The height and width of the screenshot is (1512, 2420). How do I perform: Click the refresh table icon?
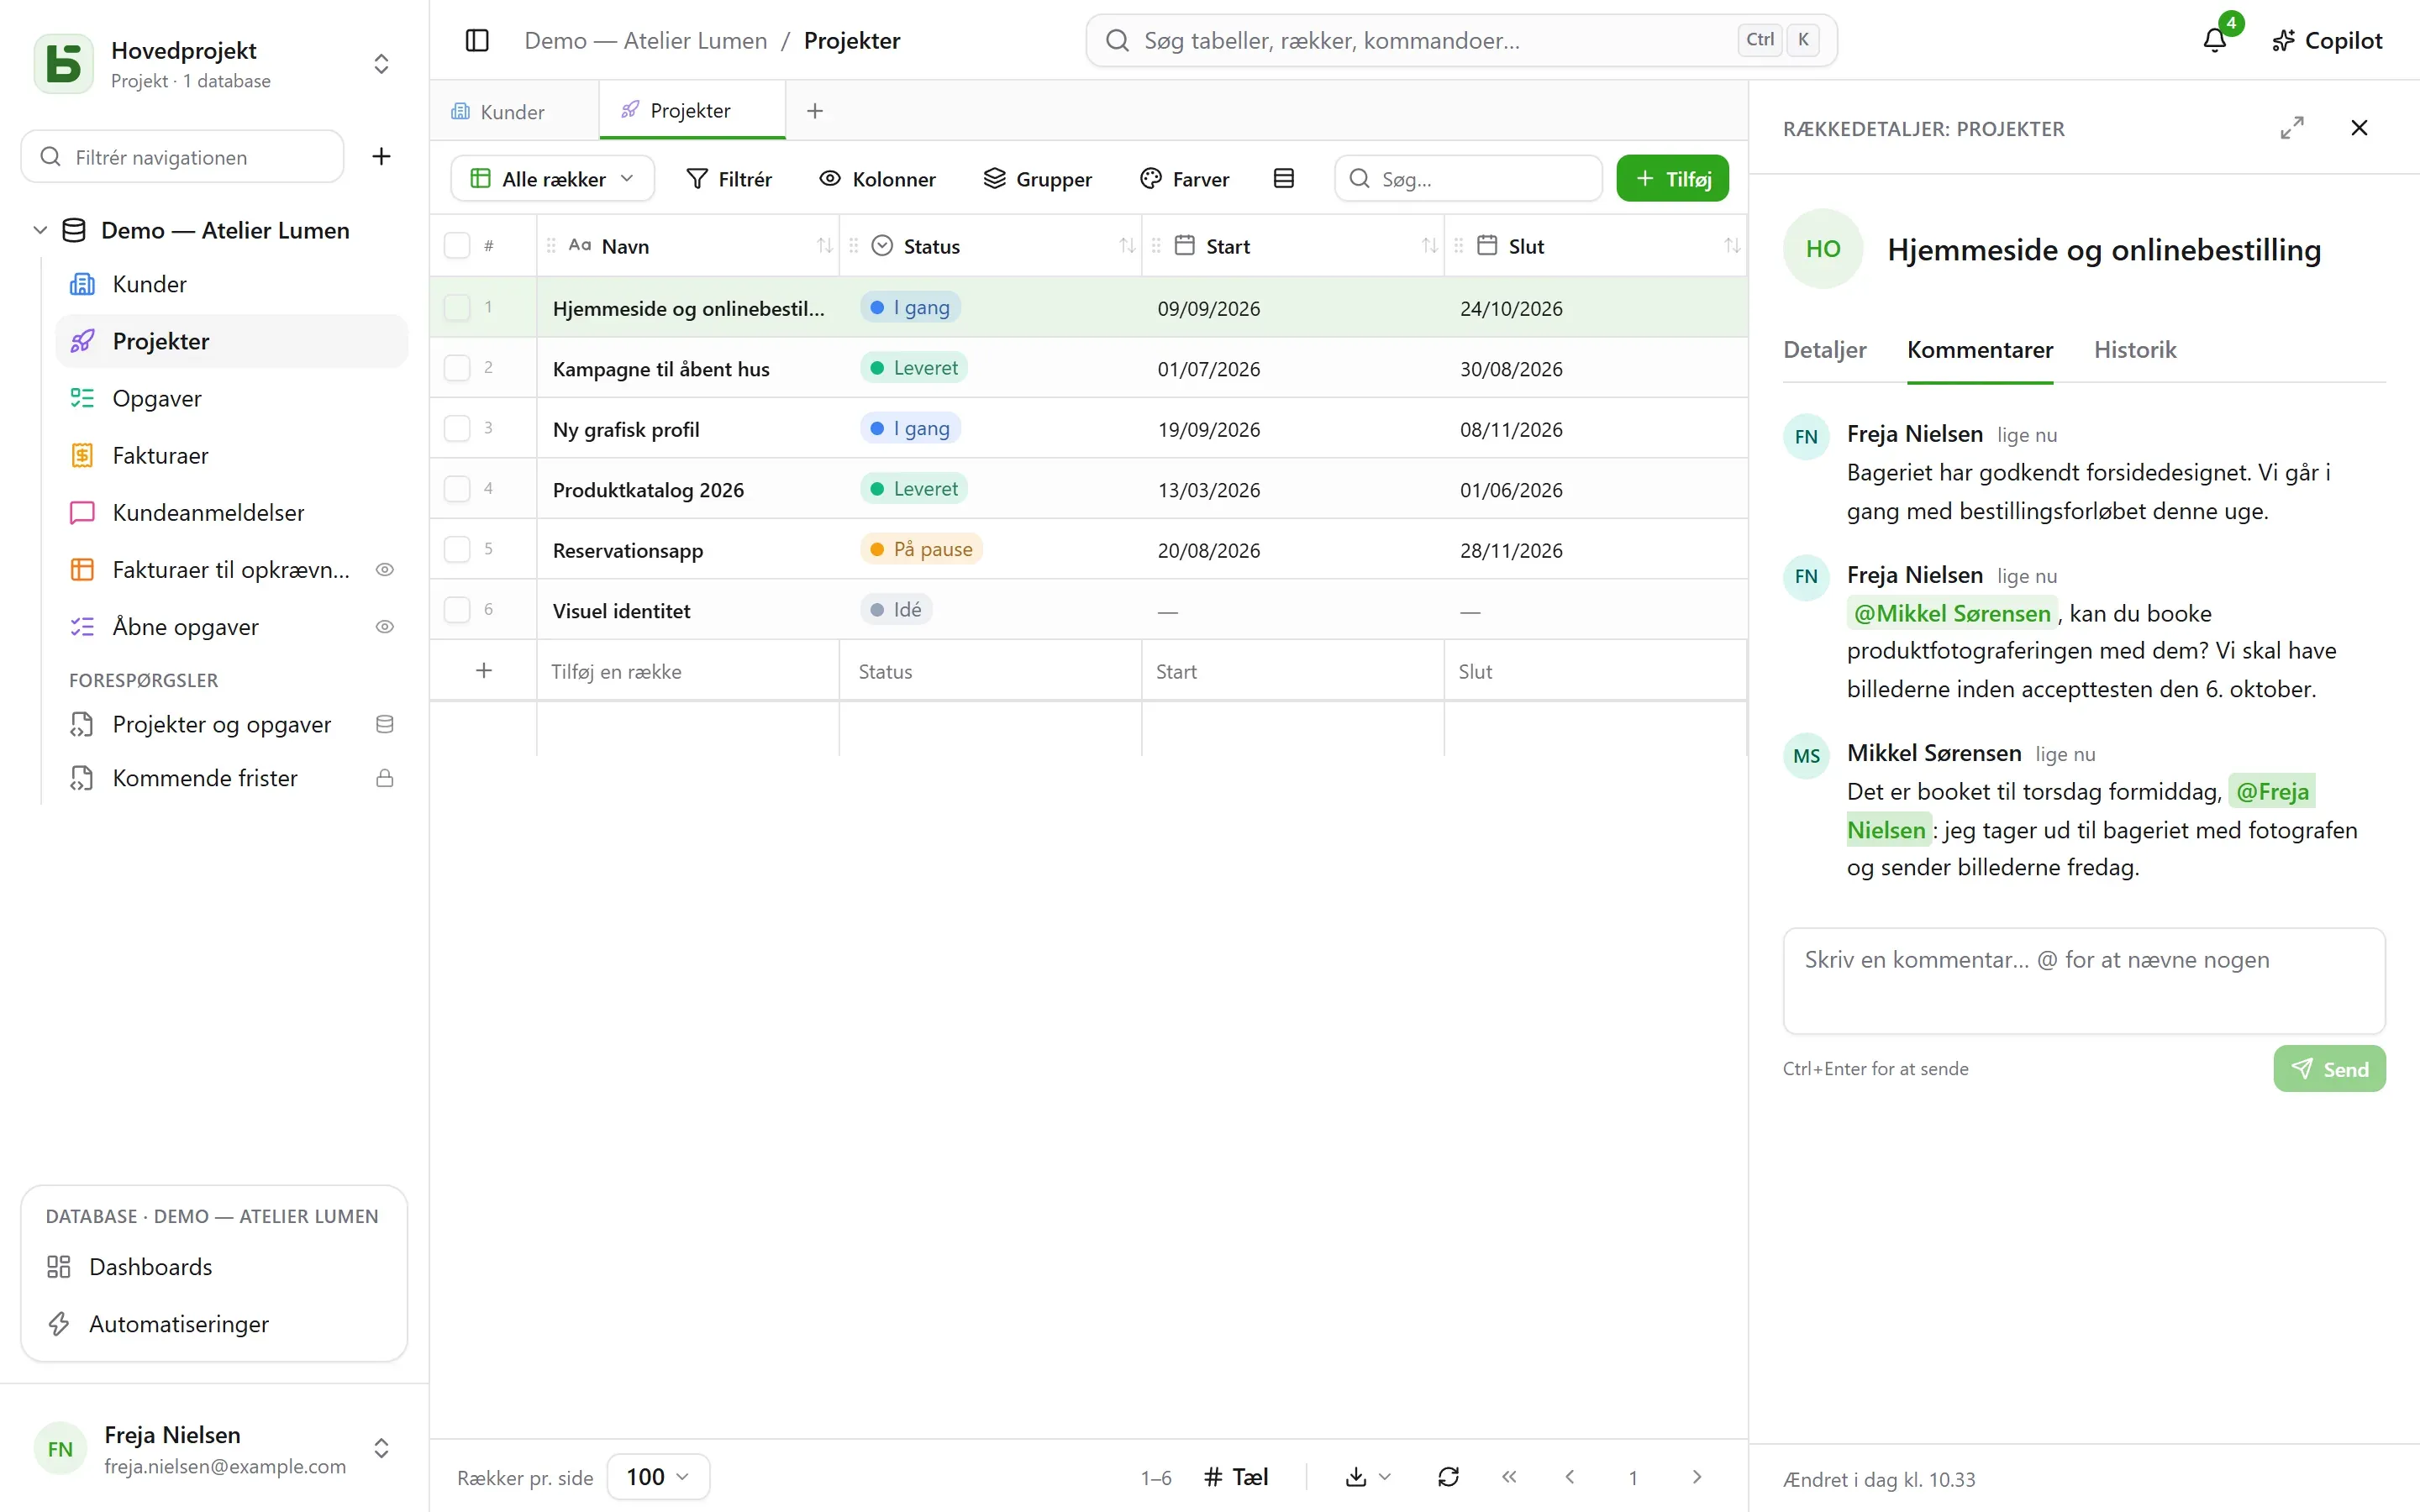tap(1448, 1476)
